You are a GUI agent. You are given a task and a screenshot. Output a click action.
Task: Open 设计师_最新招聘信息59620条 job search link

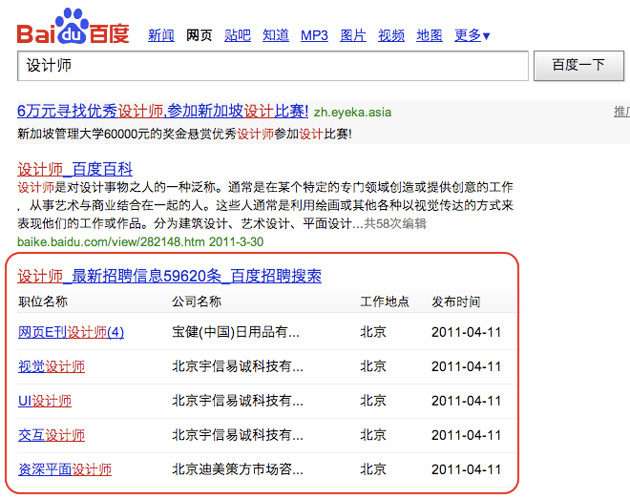(169, 276)
